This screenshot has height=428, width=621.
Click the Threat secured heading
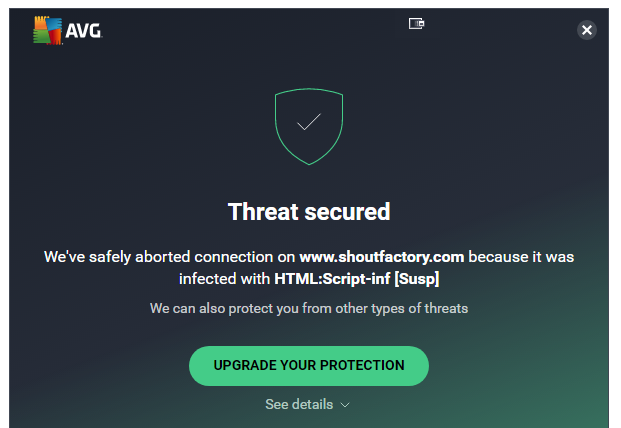click(309, 211)
